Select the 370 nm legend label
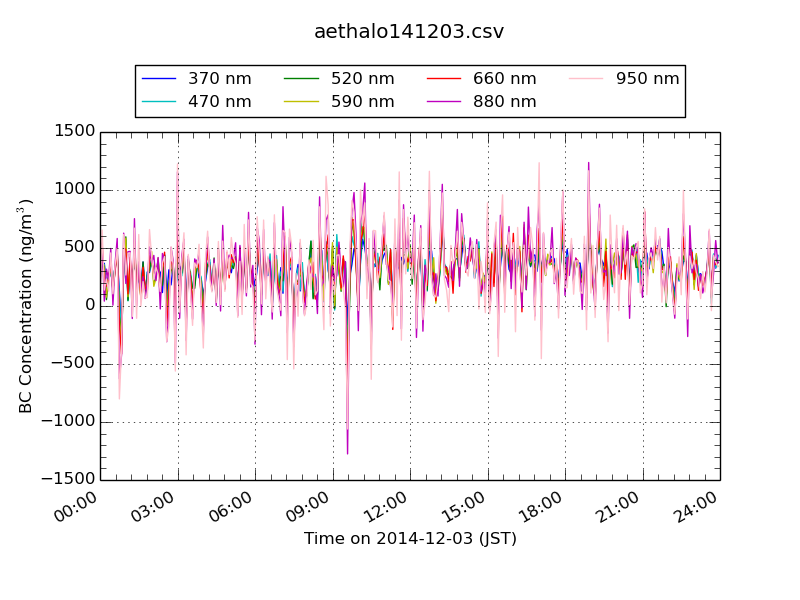 pyautogui.click(x=219, y=79)
